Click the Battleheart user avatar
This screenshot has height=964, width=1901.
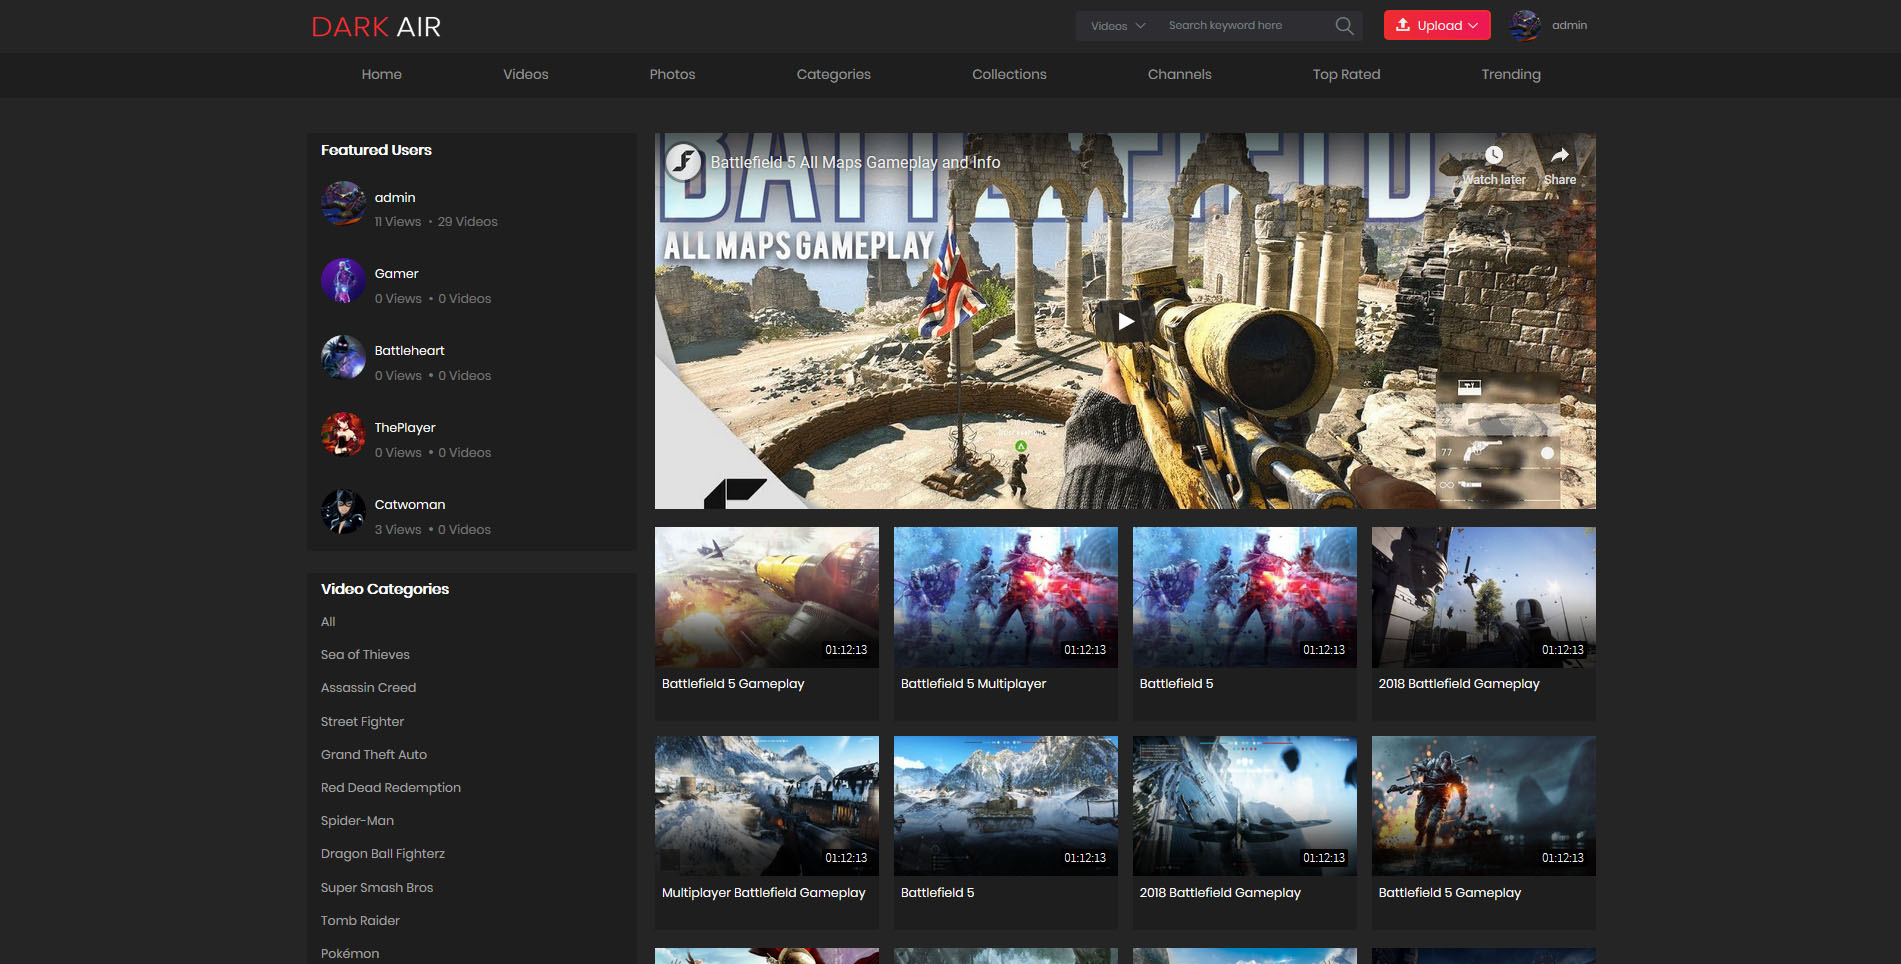343,357
